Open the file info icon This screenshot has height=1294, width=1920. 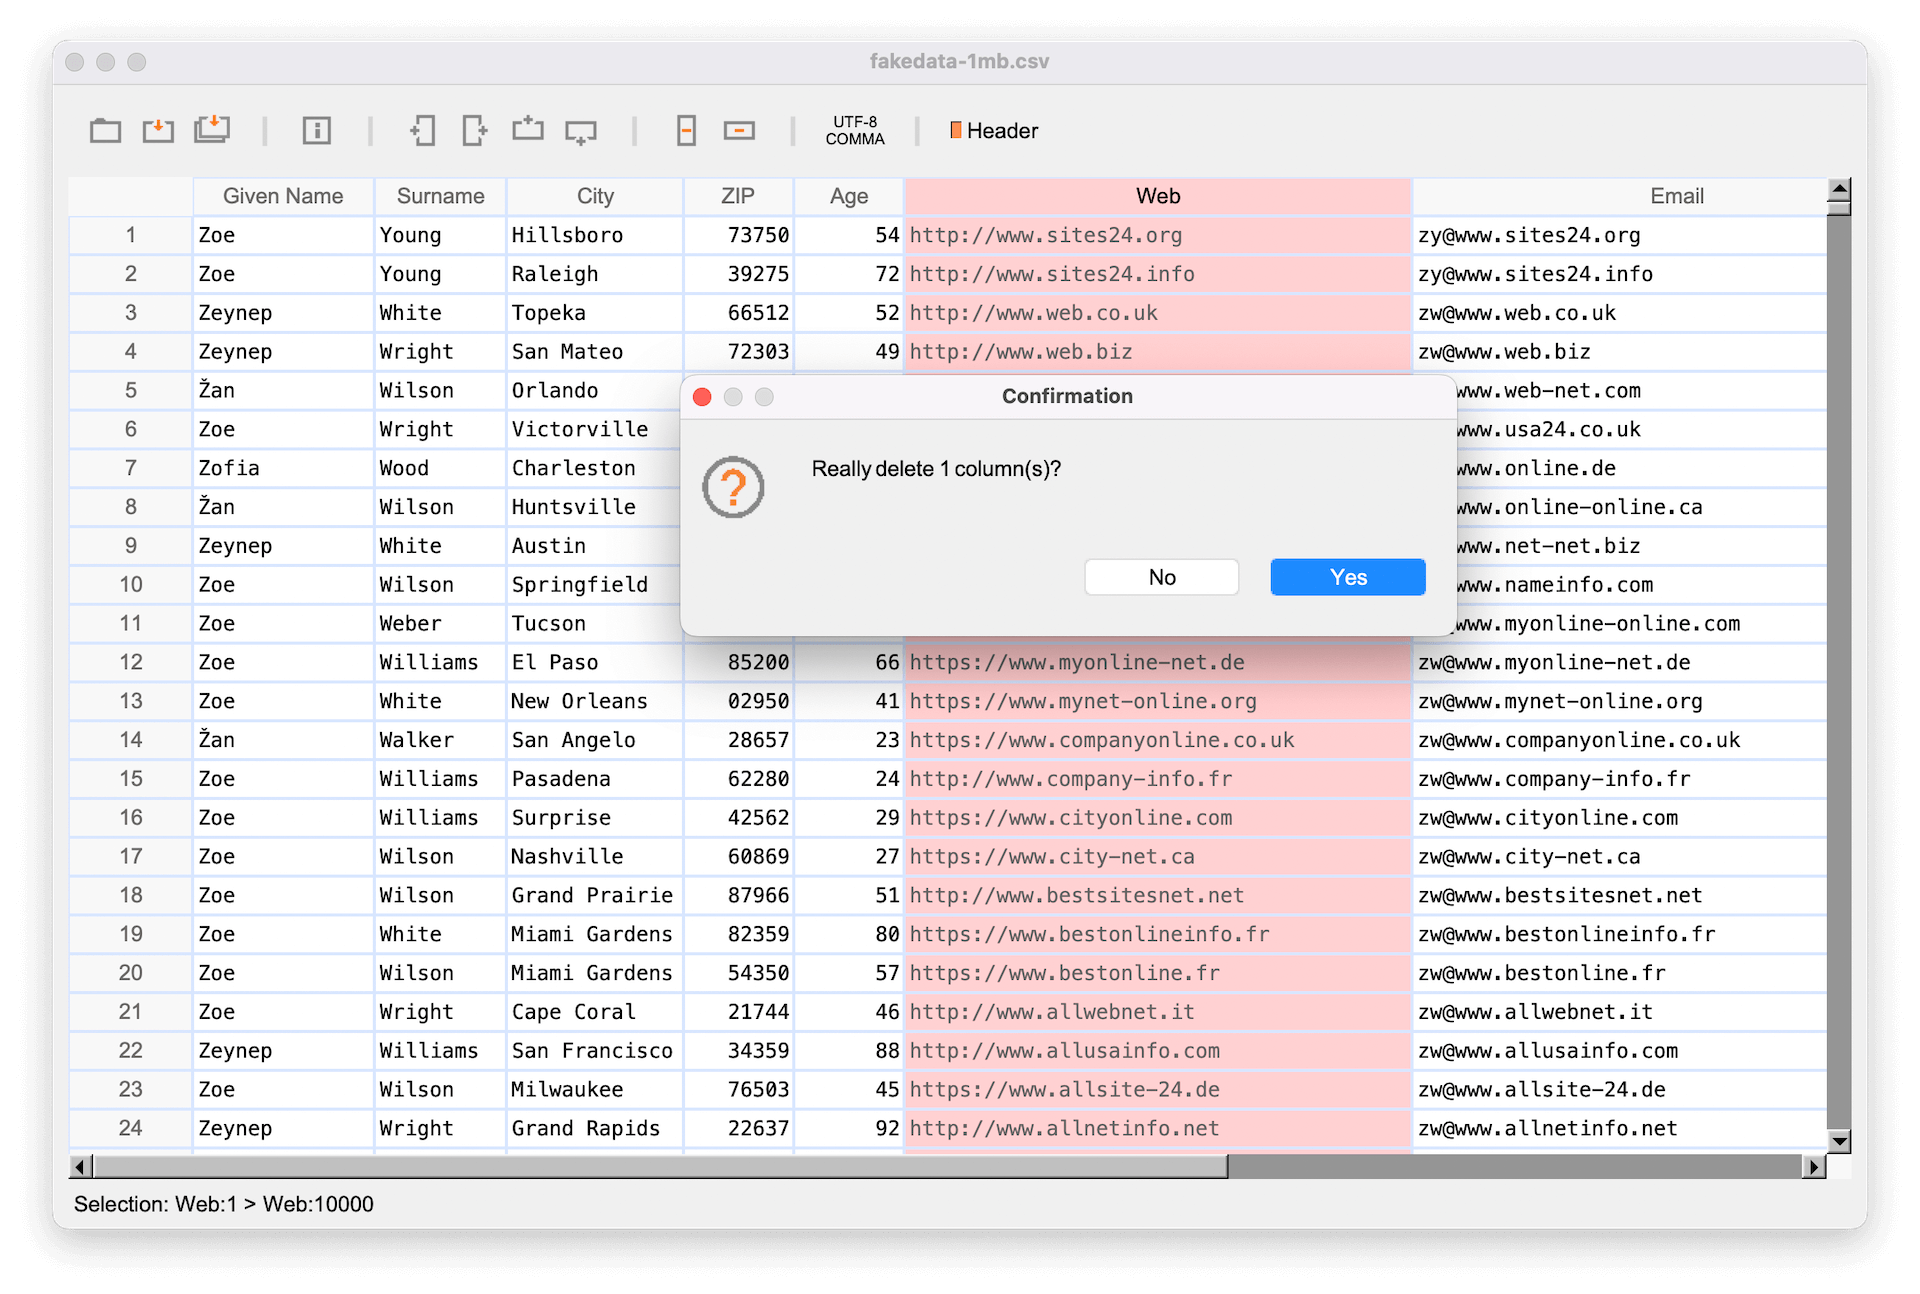[x=317, y=131]
